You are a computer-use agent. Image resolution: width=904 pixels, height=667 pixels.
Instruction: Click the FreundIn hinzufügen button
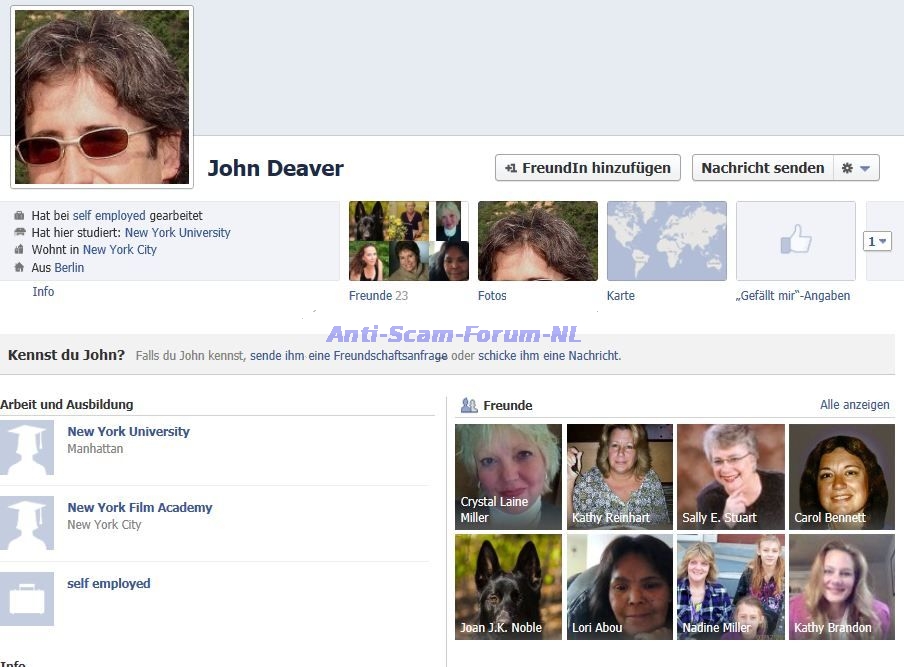coord(588,168)
